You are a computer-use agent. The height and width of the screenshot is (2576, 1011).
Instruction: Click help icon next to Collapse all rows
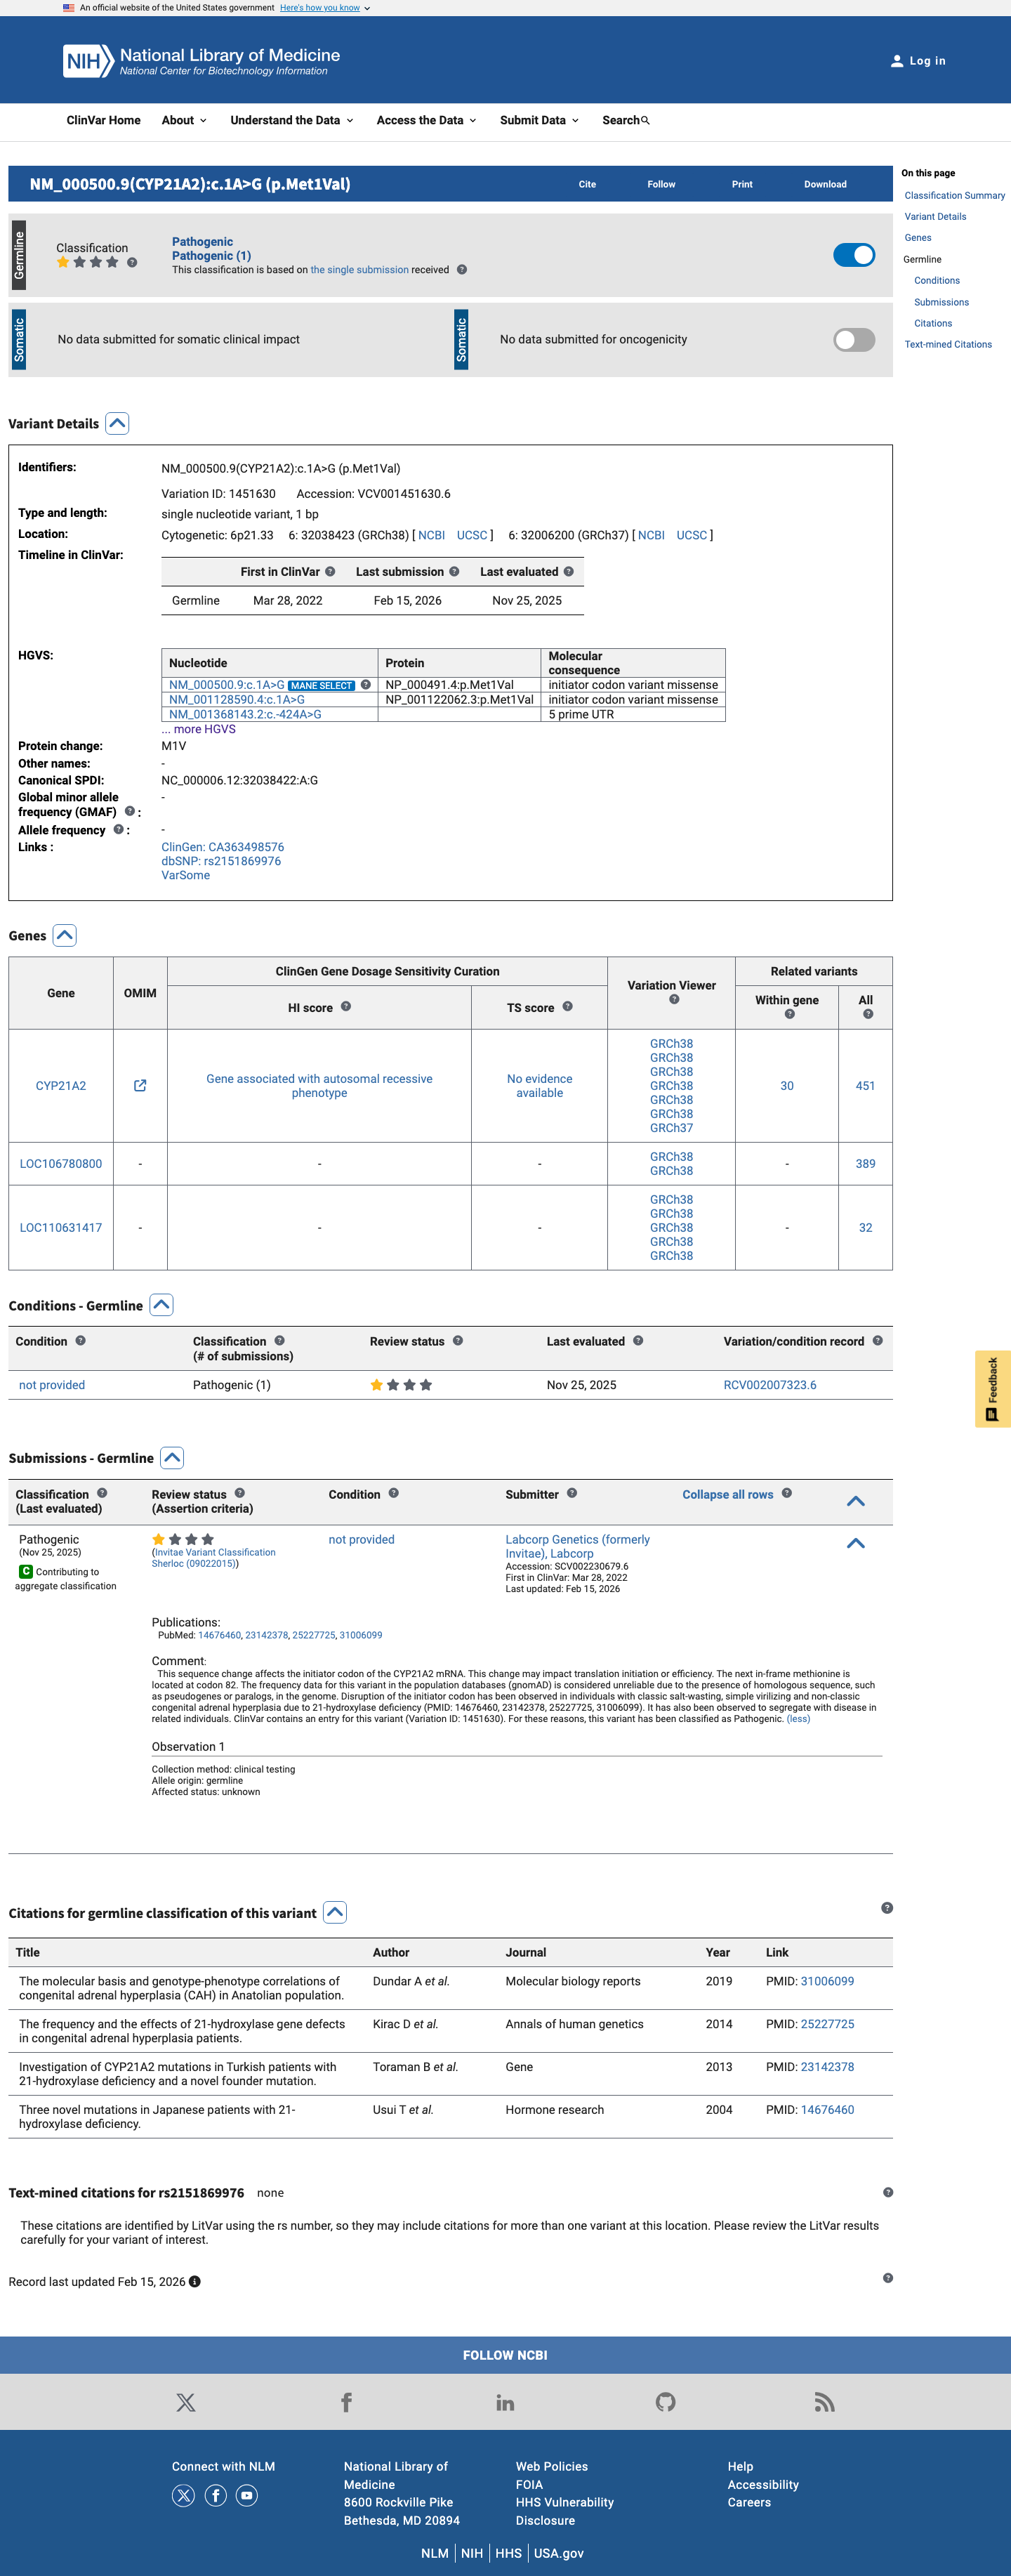(787, 1494)
